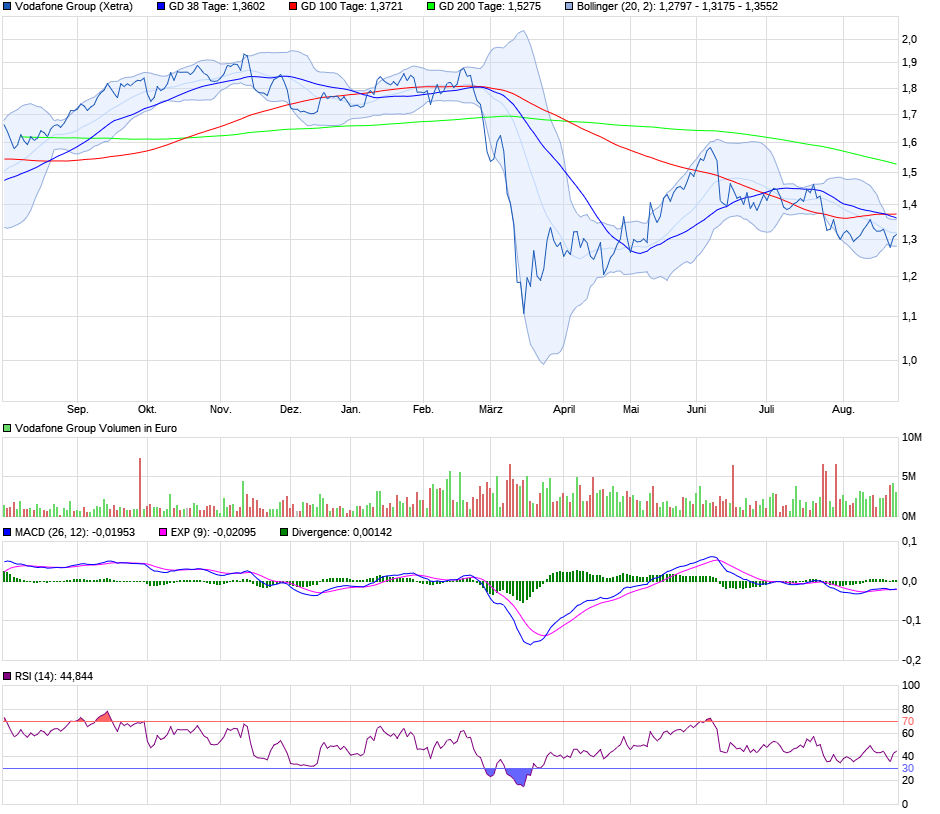Viewport: 940px width, 814px height.
Task: Click the Vodafone Group Volumen legend swatch
Action: 7,429
